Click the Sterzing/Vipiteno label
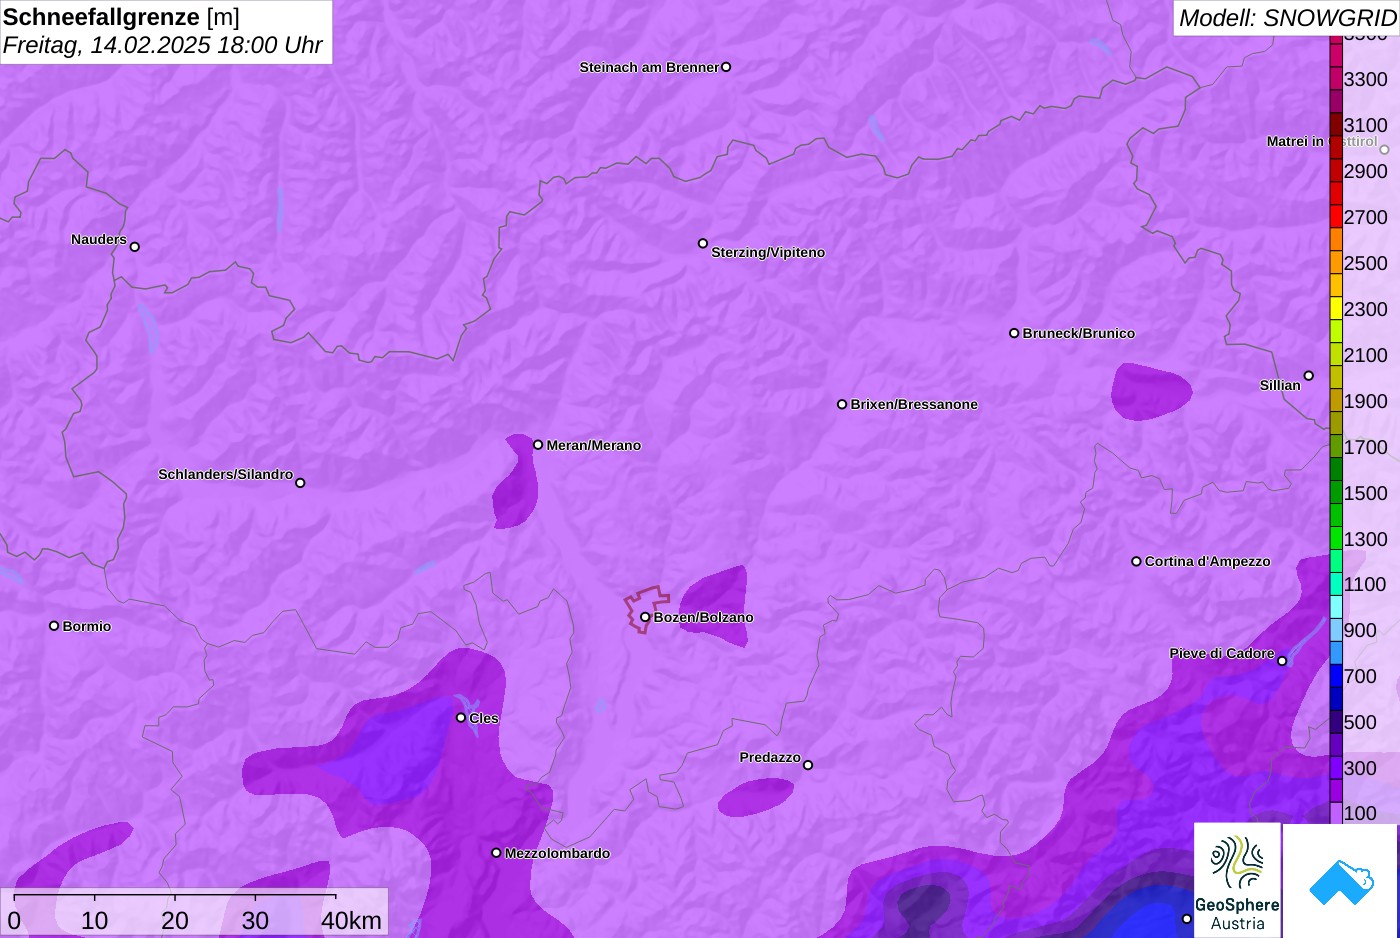 767,253
